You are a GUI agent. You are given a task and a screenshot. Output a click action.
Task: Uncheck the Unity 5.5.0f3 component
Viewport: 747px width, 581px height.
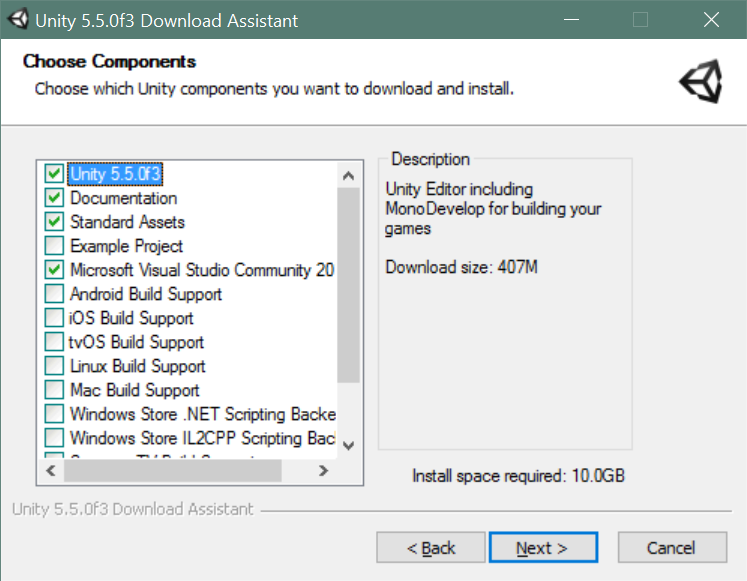click(x=54, y=174)
